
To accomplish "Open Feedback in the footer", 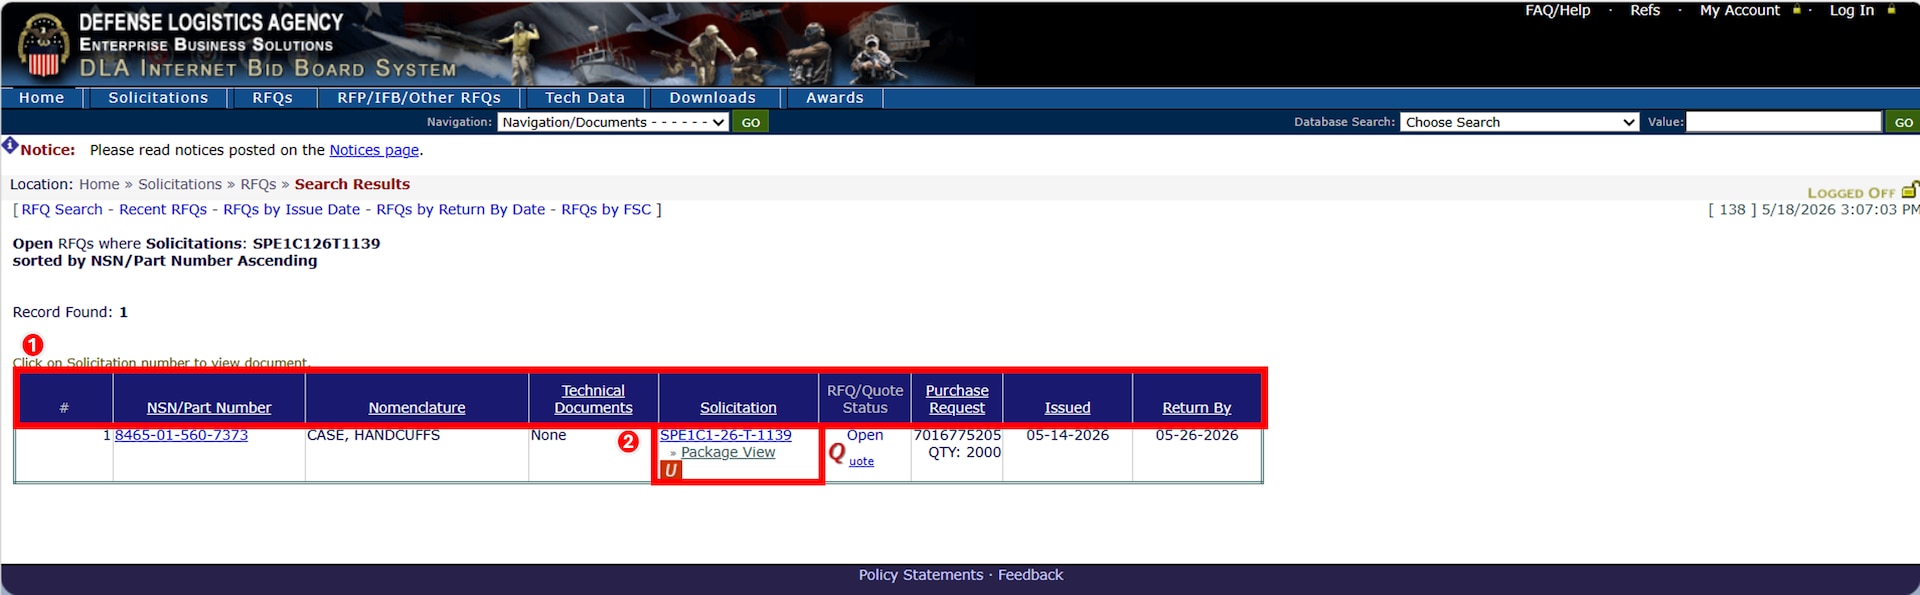I will 1030,575.
